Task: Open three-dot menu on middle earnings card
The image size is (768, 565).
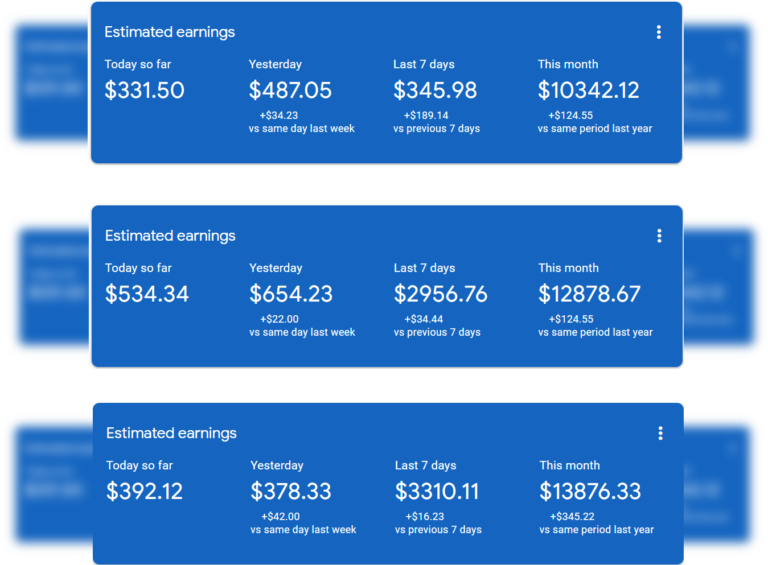Action: pos(659,236)
